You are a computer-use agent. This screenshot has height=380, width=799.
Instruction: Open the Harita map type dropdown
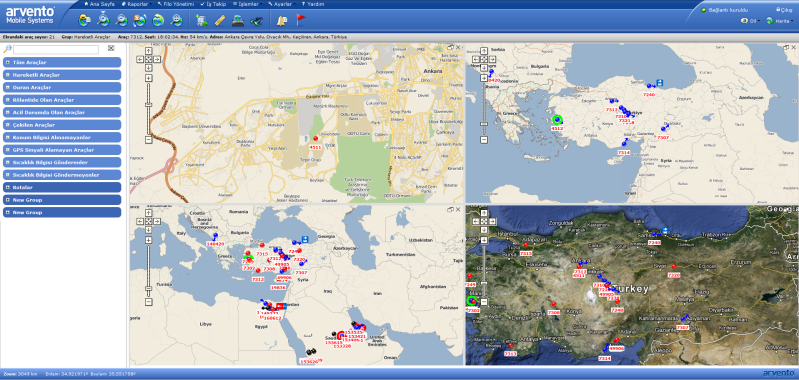(781, 21)
